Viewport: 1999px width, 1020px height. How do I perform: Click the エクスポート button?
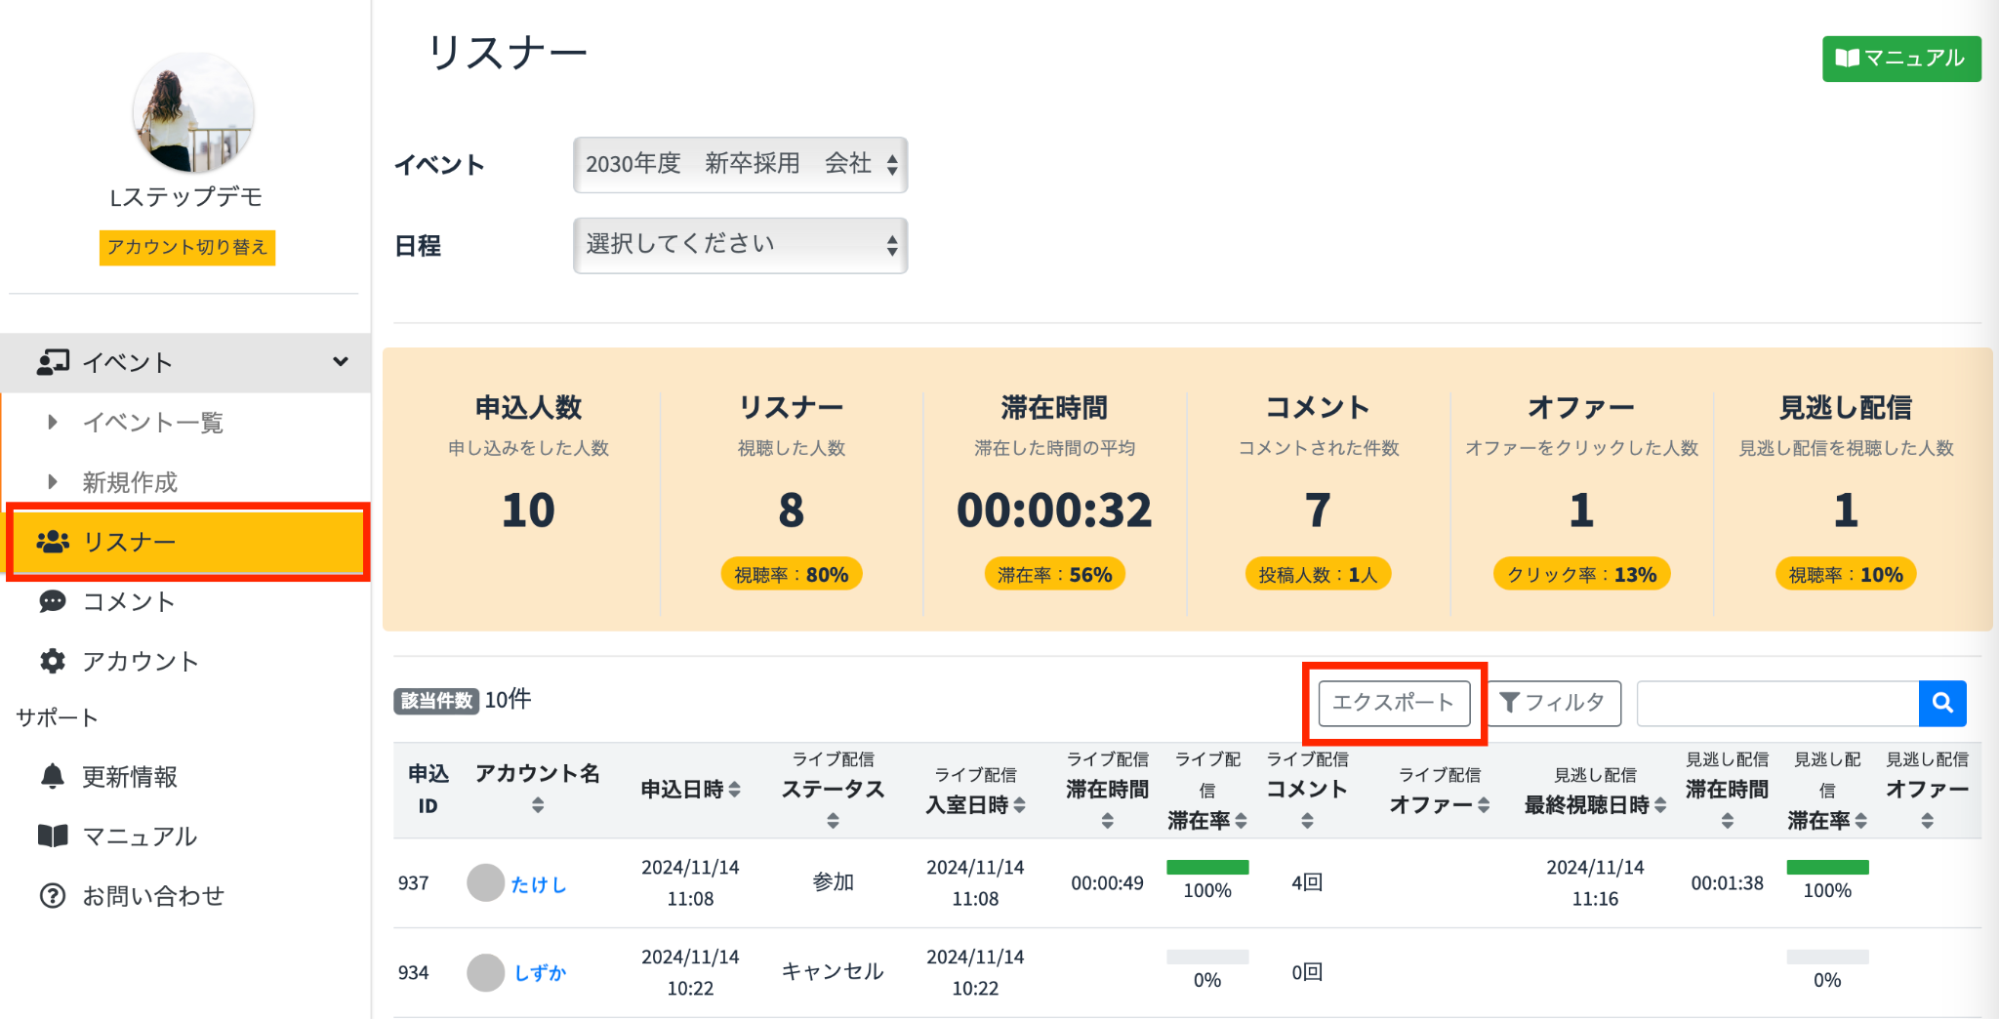[1391, 703]
